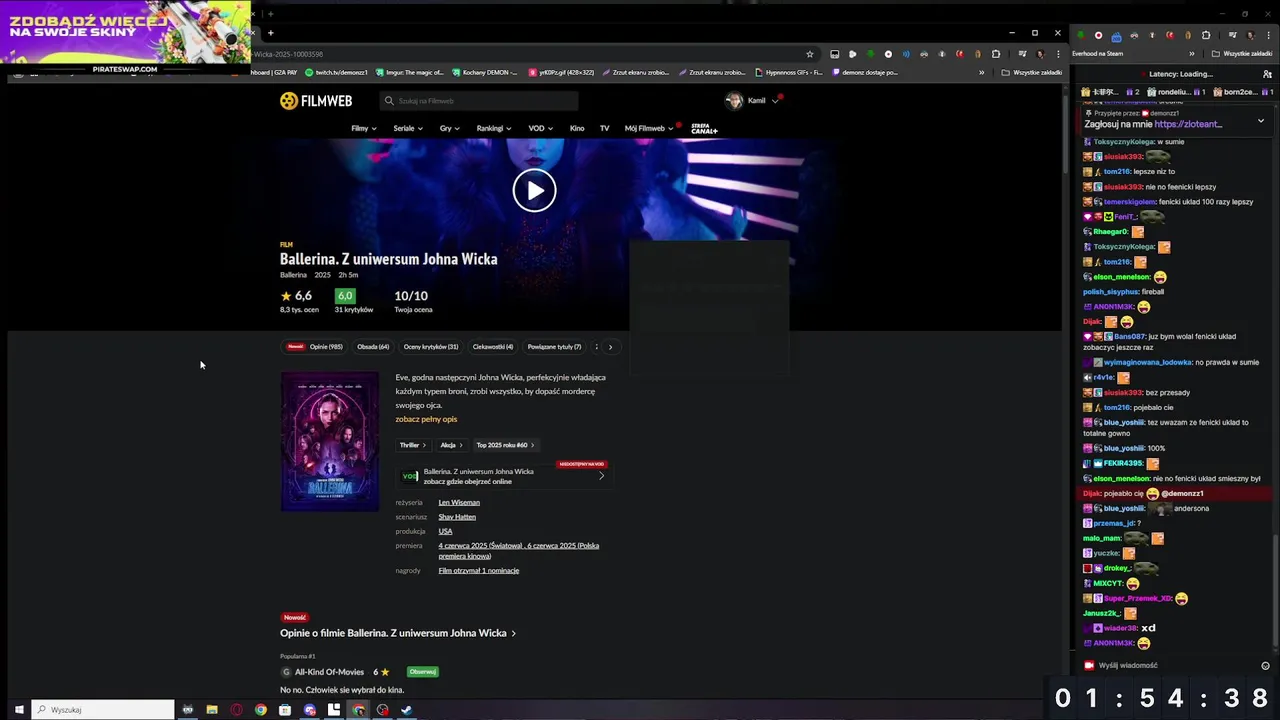Image resolution: width=1280 pixels, height=720 pixels.
Task: Click the Thriller genre tag
Action: pos(413,445)
